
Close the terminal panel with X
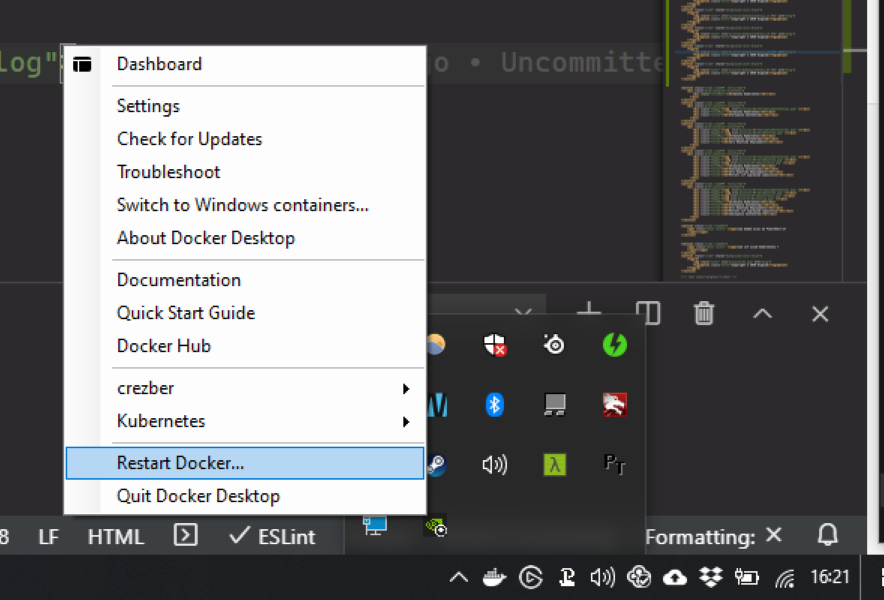(x=820, y=314)
